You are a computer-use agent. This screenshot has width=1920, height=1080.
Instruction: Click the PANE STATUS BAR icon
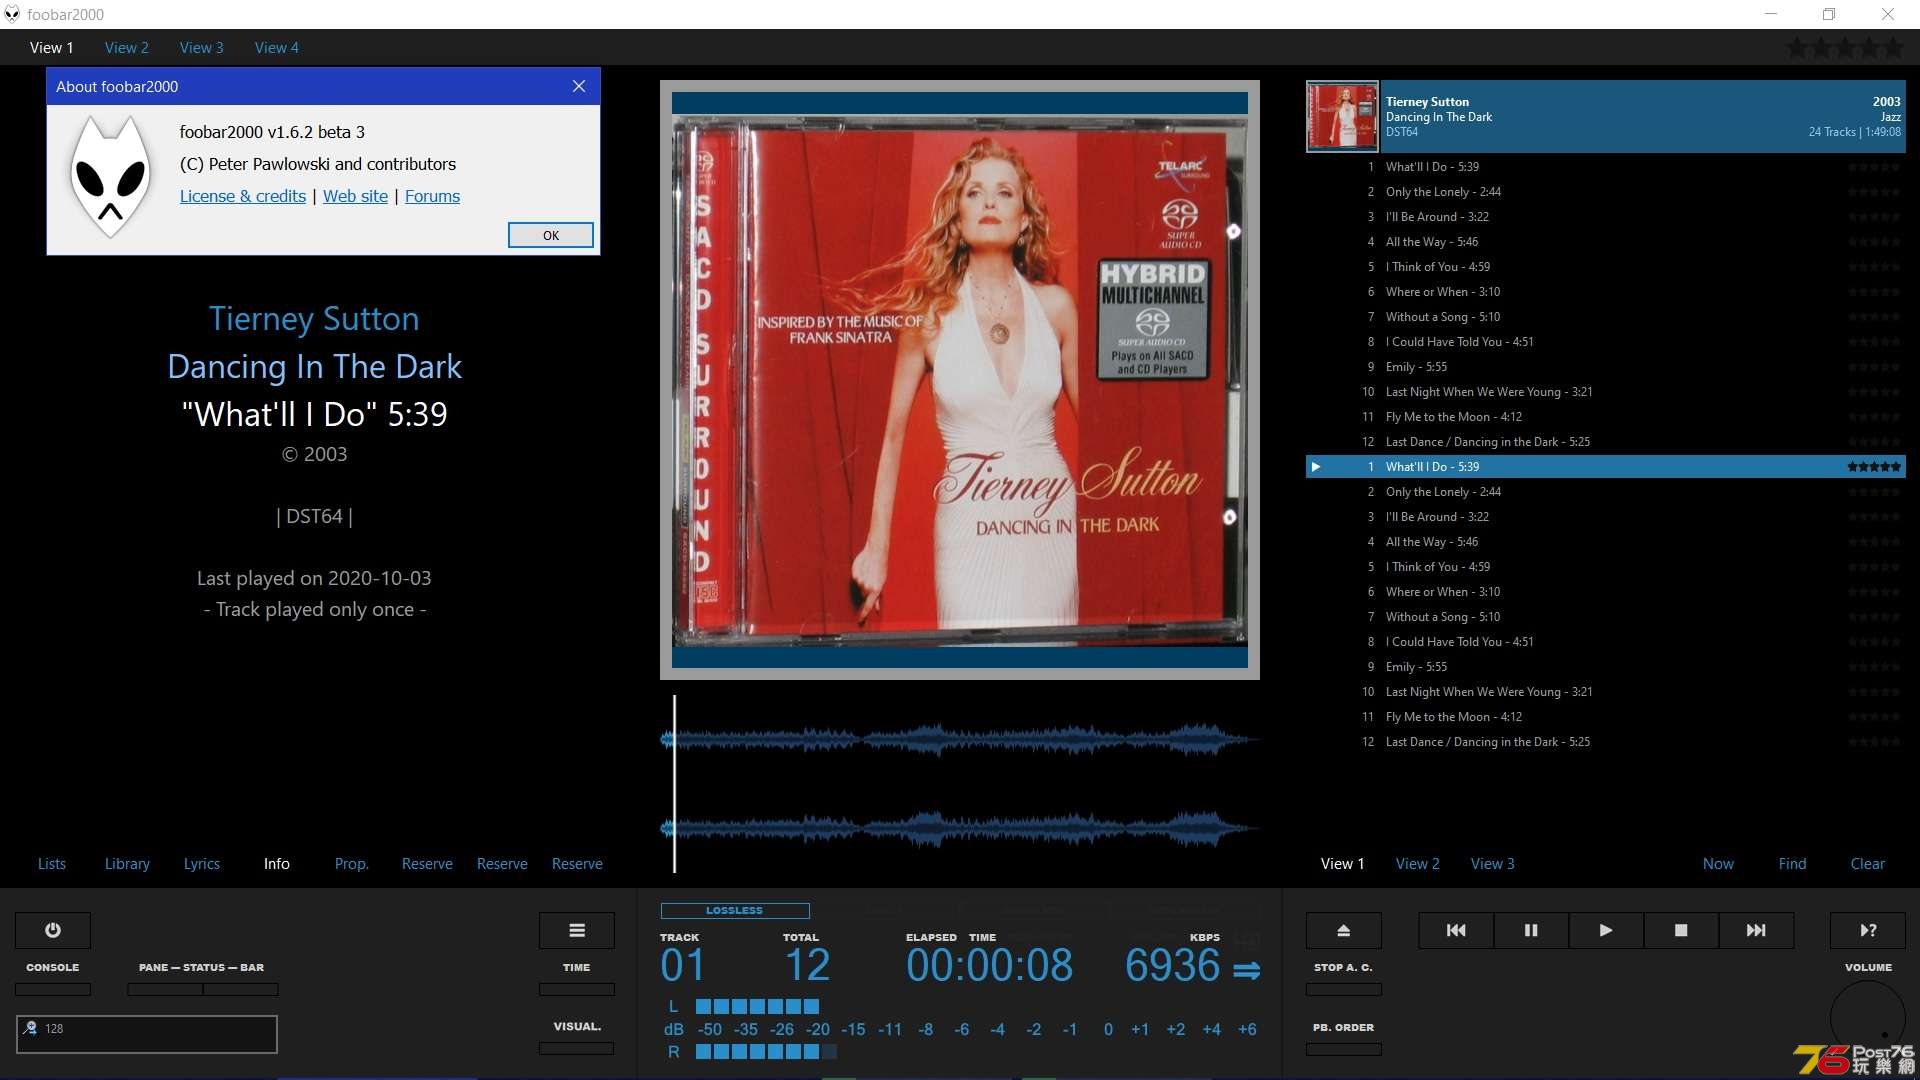tap(202, 967)
